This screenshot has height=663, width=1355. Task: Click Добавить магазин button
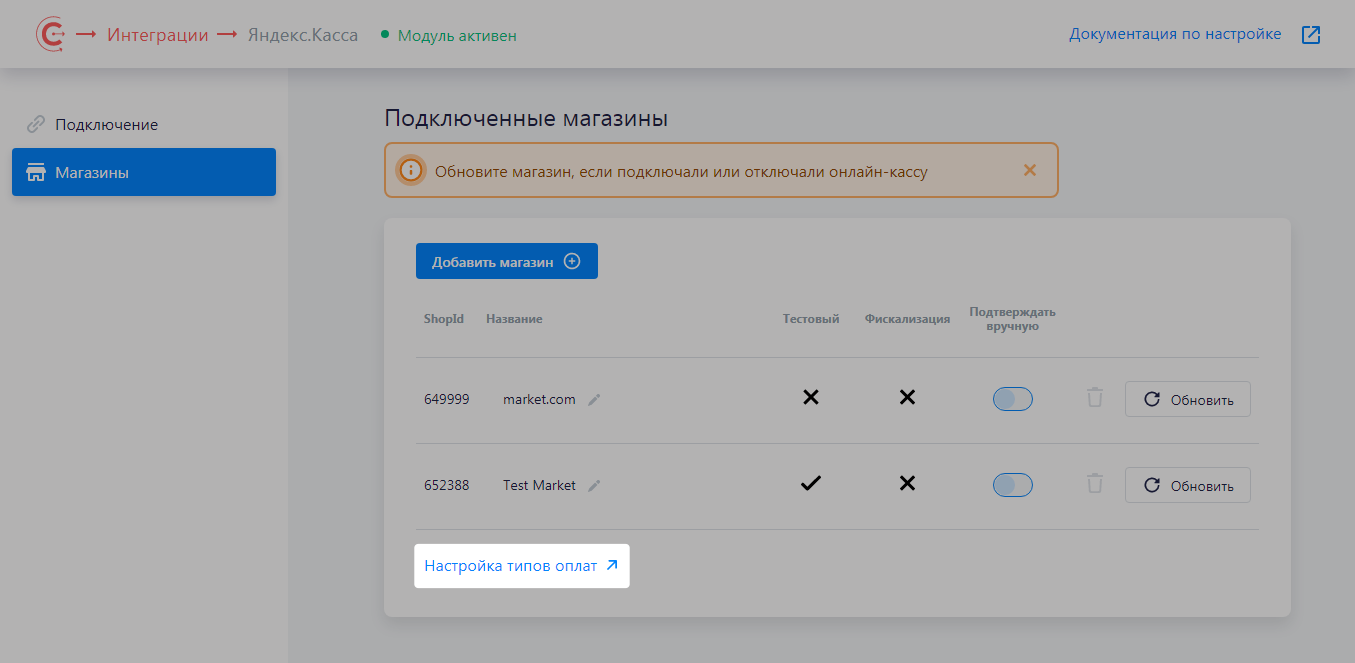coord(506,262)
